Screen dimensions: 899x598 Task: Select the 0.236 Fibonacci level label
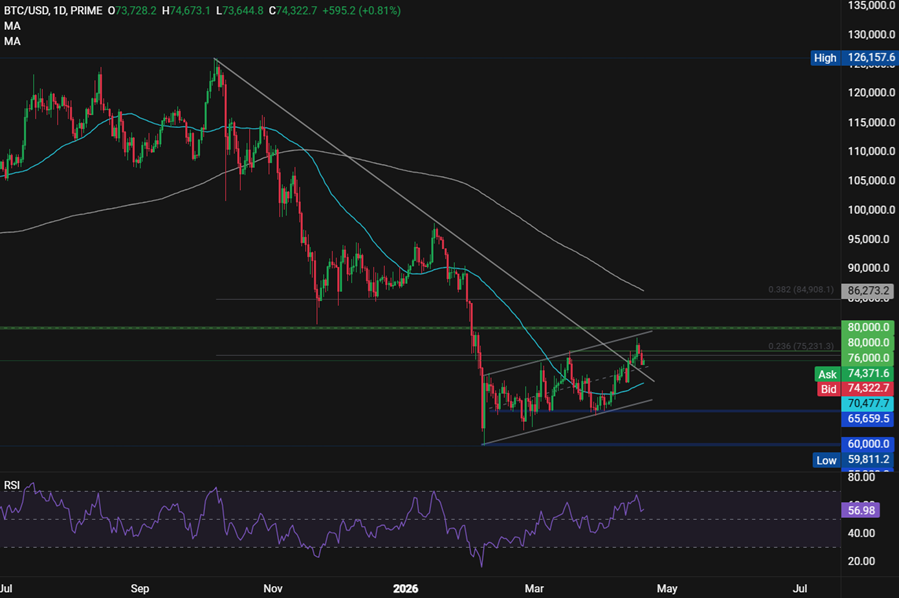pyautogui.click(x=798, y=345)
